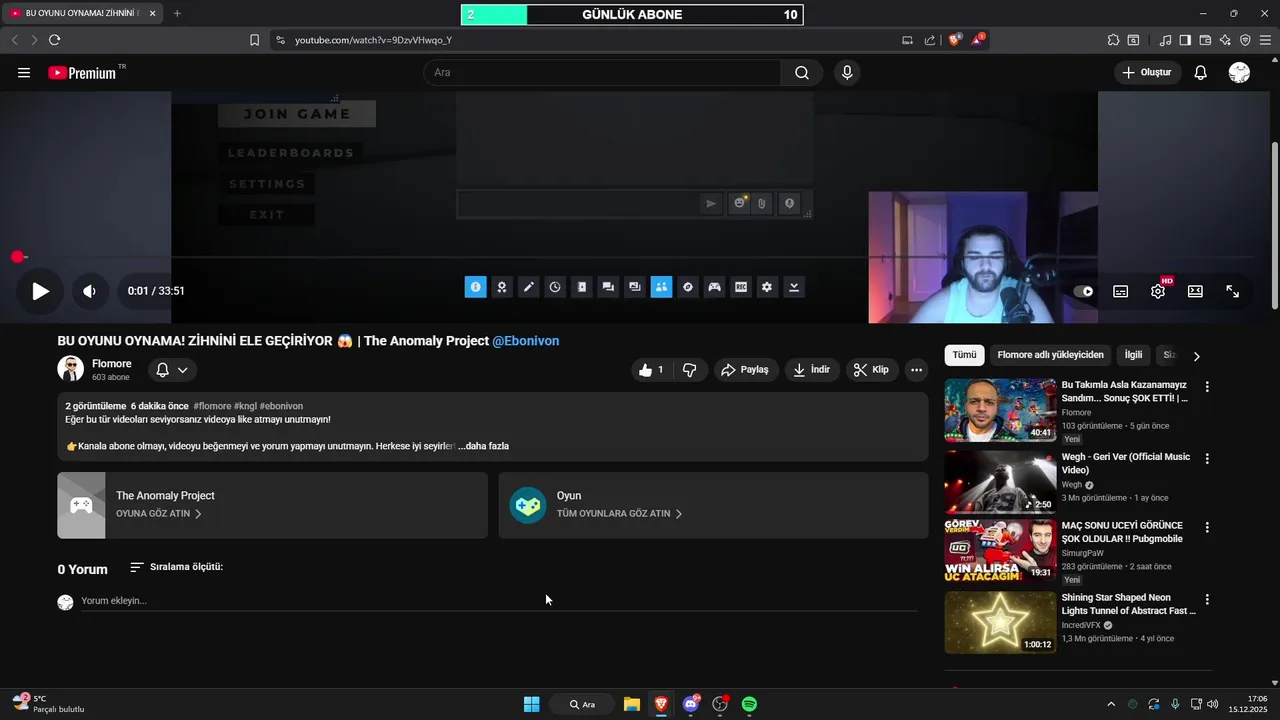The image size is (1280, 720).
Task: Open video quality settings gear with HD badge
Action: [x=1158, y=291]
